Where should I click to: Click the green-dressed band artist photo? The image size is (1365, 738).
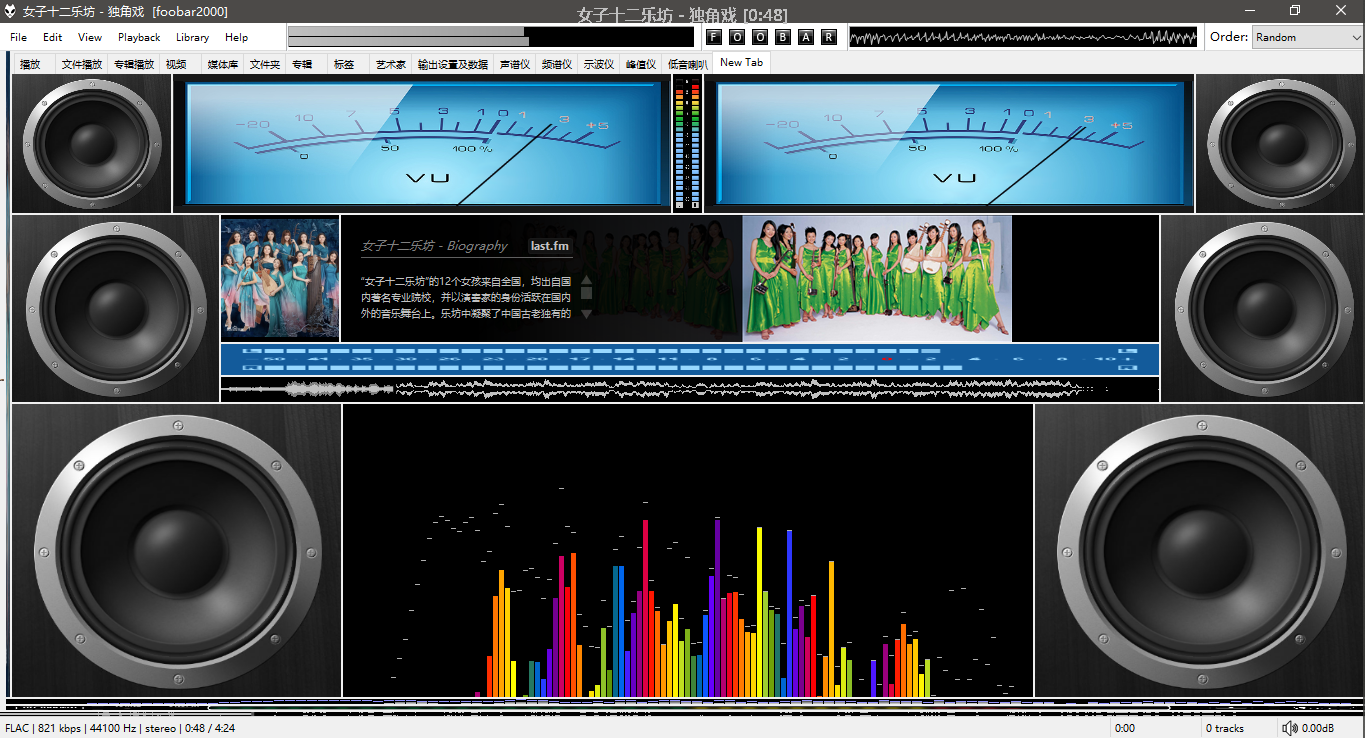click(877, 279)
